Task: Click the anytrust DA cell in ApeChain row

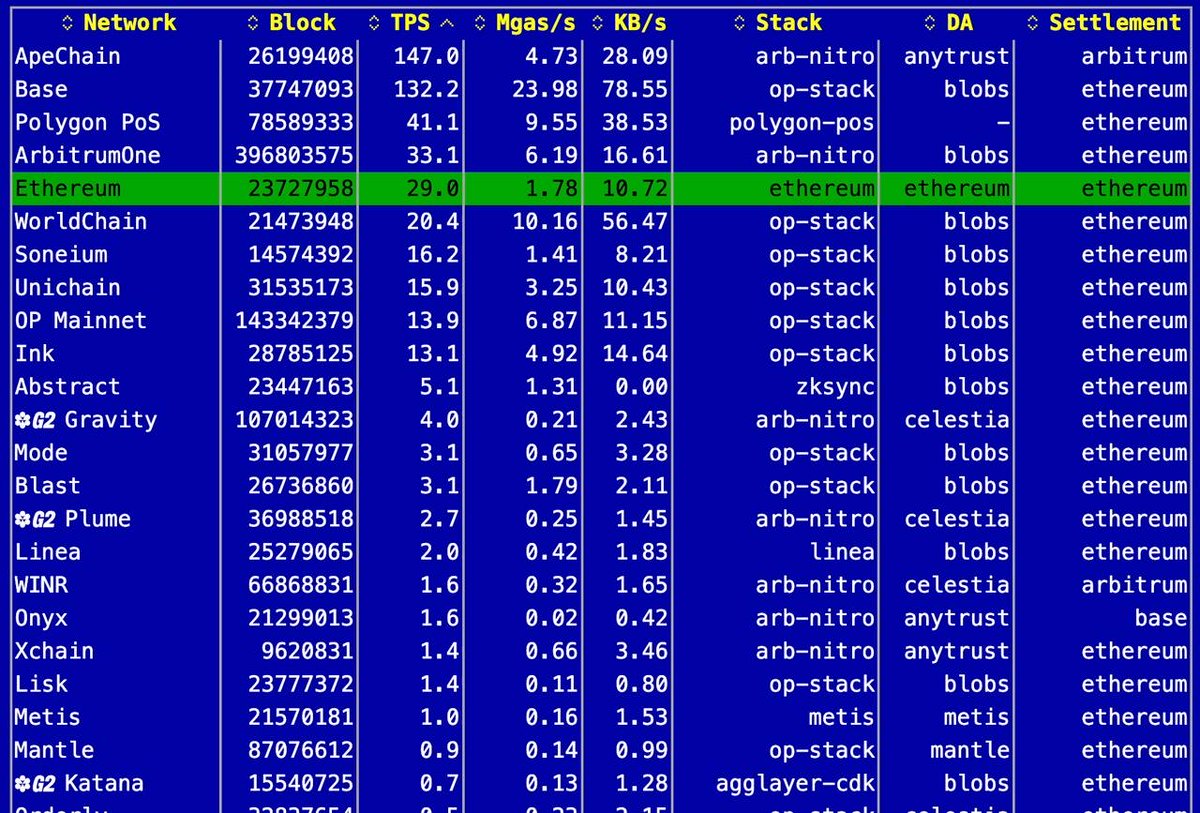Action: tap(957, 57)
